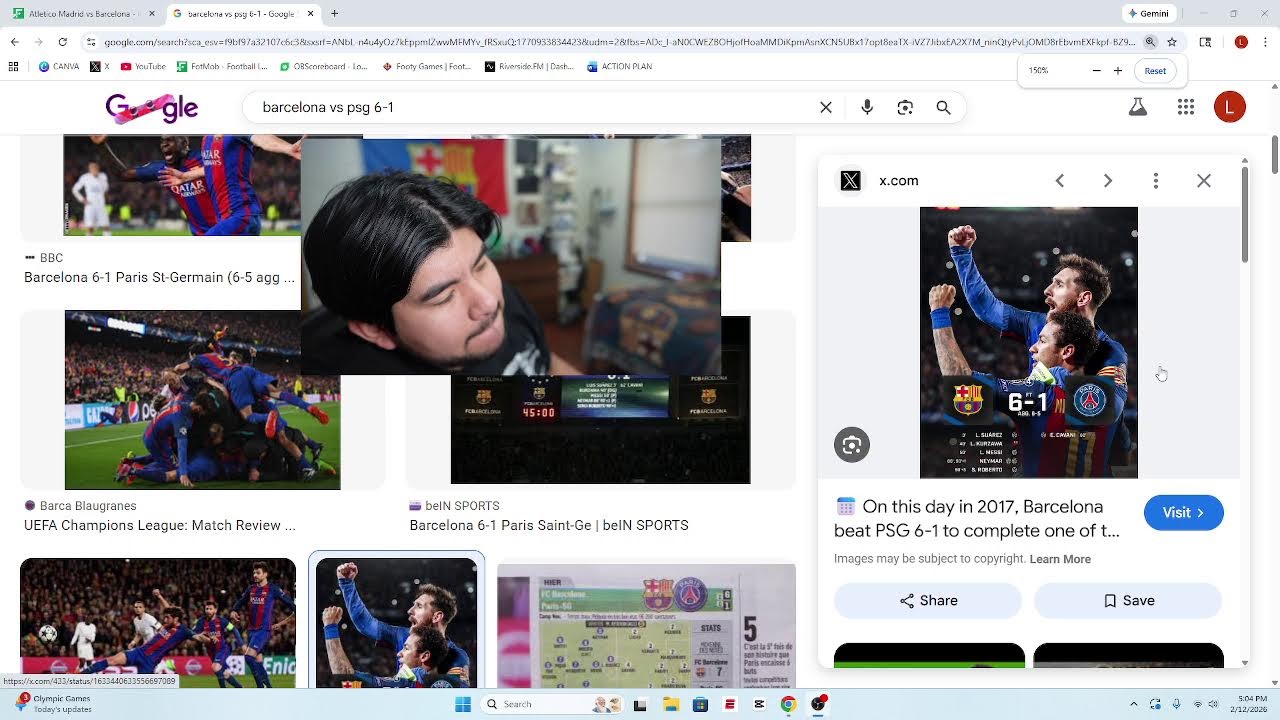Click the zoom magnifier icon in address bar
Image resolution: width=1280 pixels, height=720 pixels.
point(1150,42)
